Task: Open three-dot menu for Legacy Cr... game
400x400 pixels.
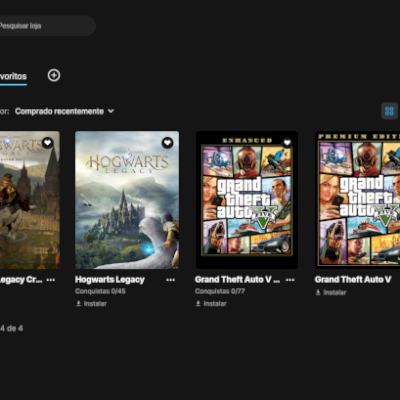Action: [x=51, y=280]
